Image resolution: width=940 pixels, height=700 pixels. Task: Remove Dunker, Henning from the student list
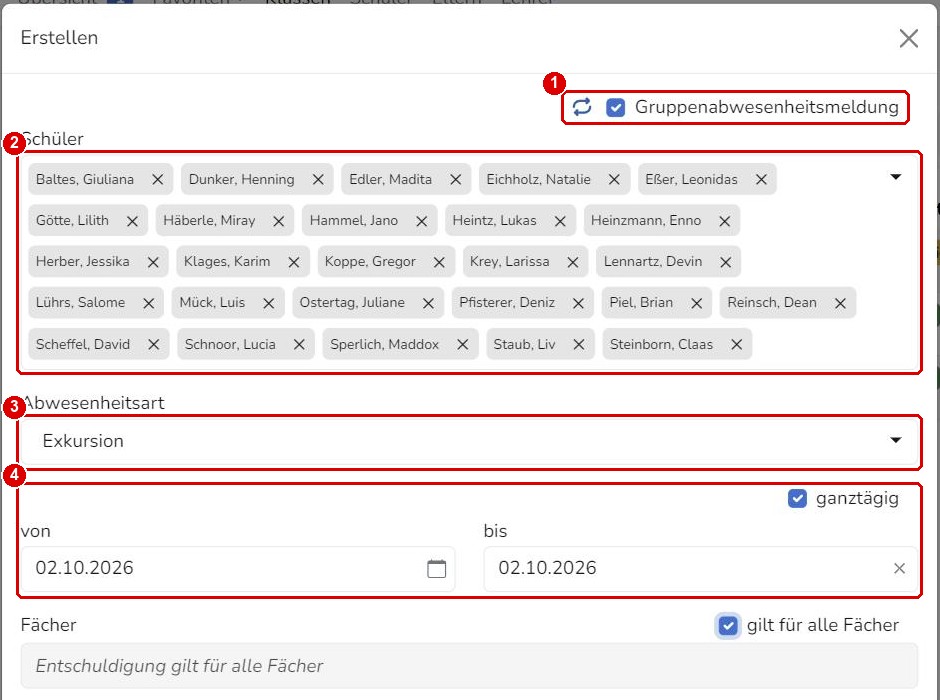[x=318, y=179]
